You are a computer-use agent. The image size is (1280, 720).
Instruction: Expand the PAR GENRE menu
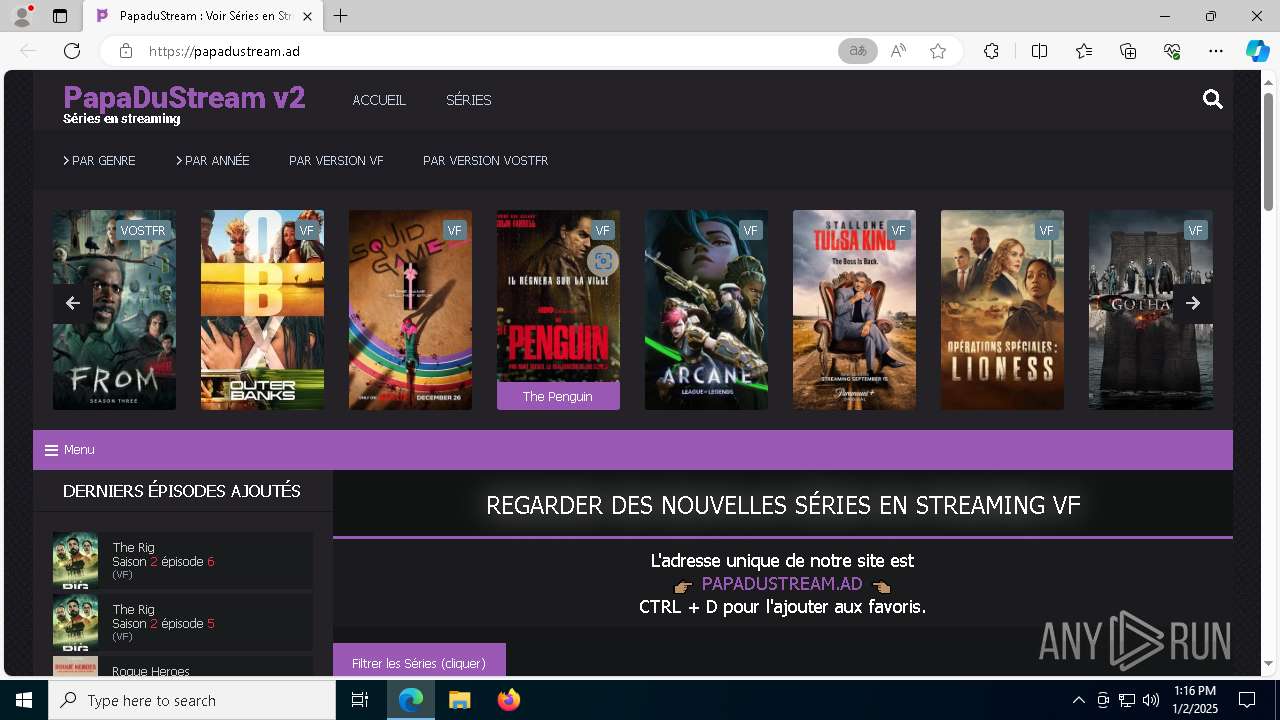tap(99, 160)
